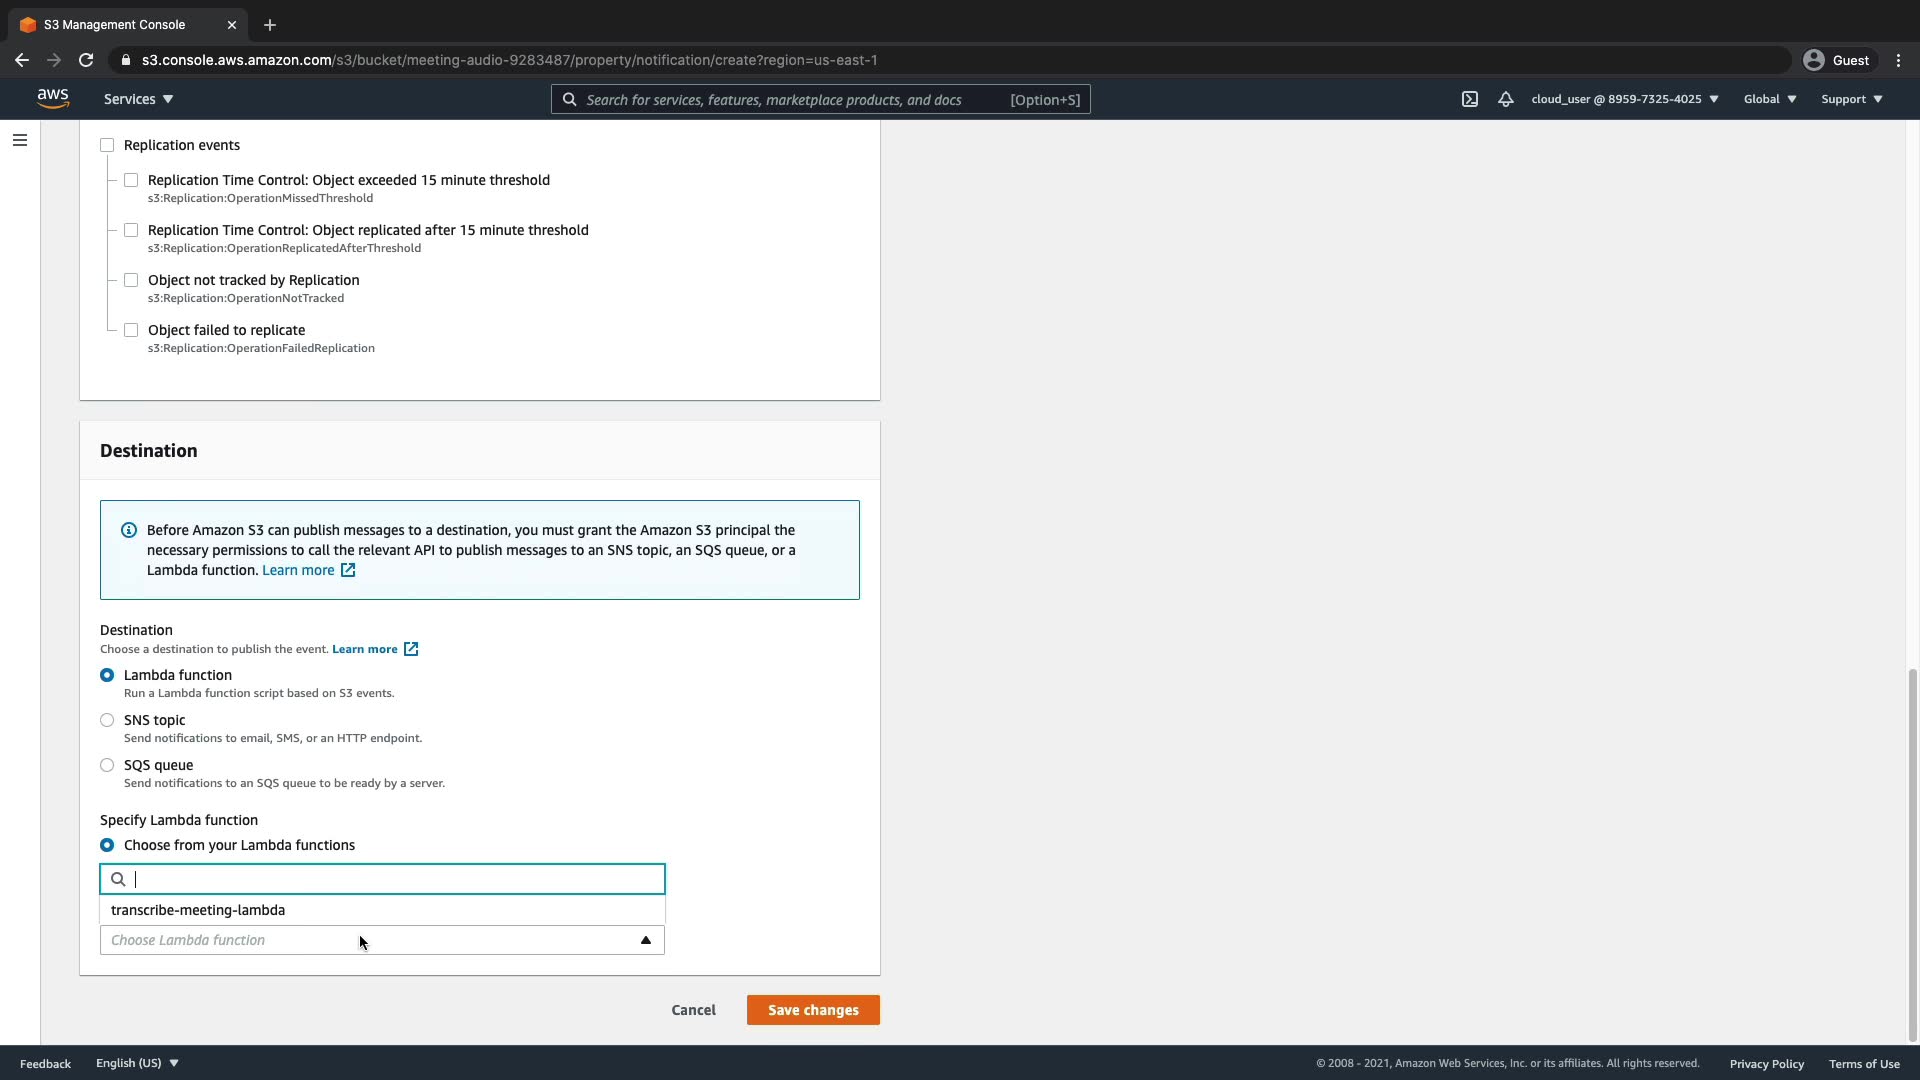Click the AWS logo home icon

53,98
